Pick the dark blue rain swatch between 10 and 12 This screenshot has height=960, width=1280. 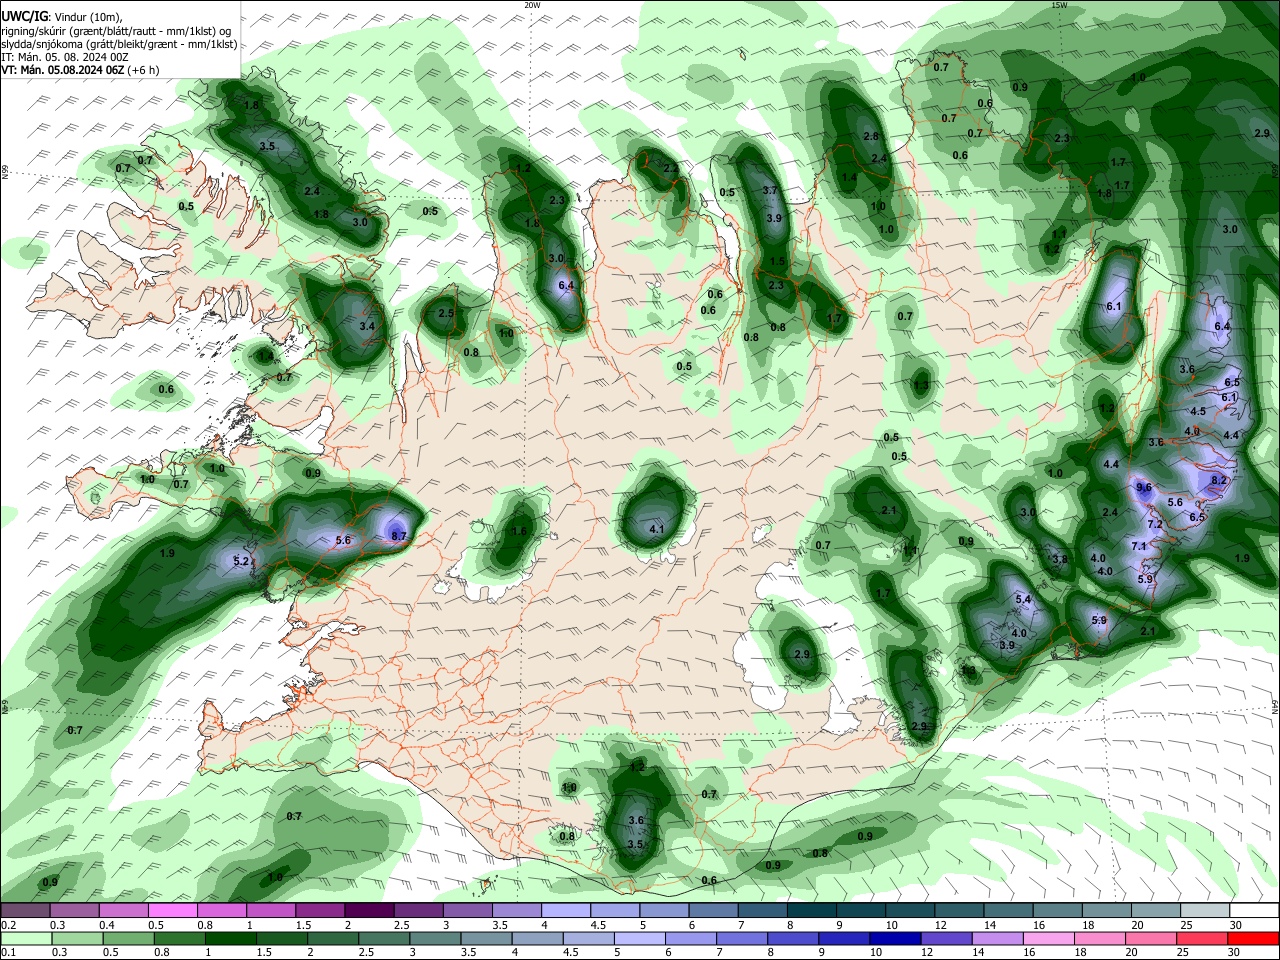(893, 938)
